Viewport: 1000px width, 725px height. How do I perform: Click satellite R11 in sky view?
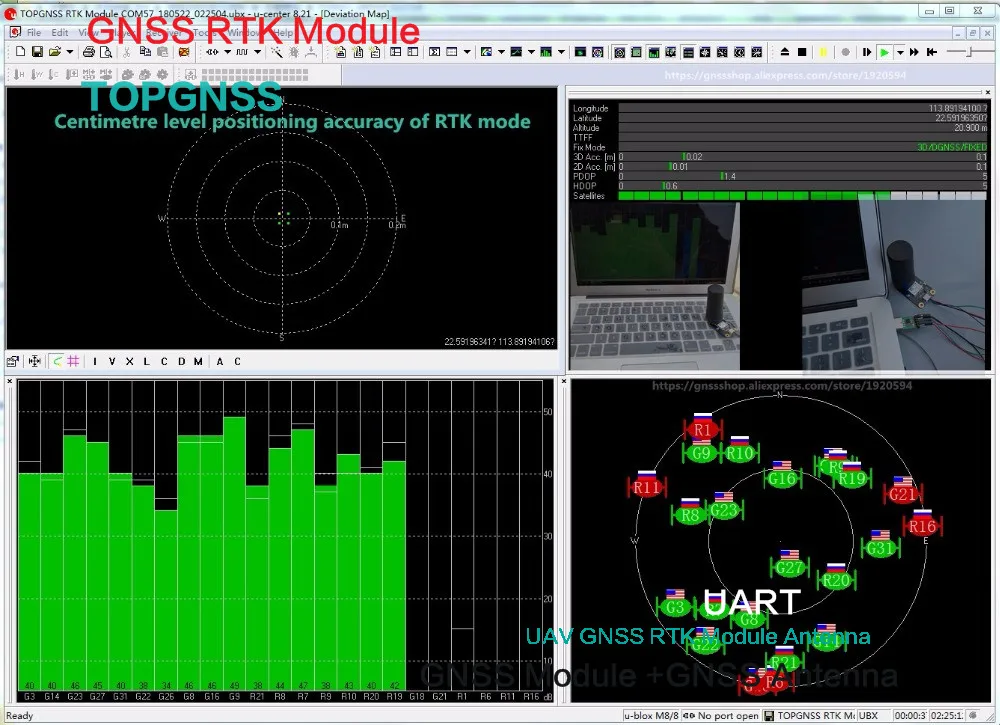click(646, 488)
